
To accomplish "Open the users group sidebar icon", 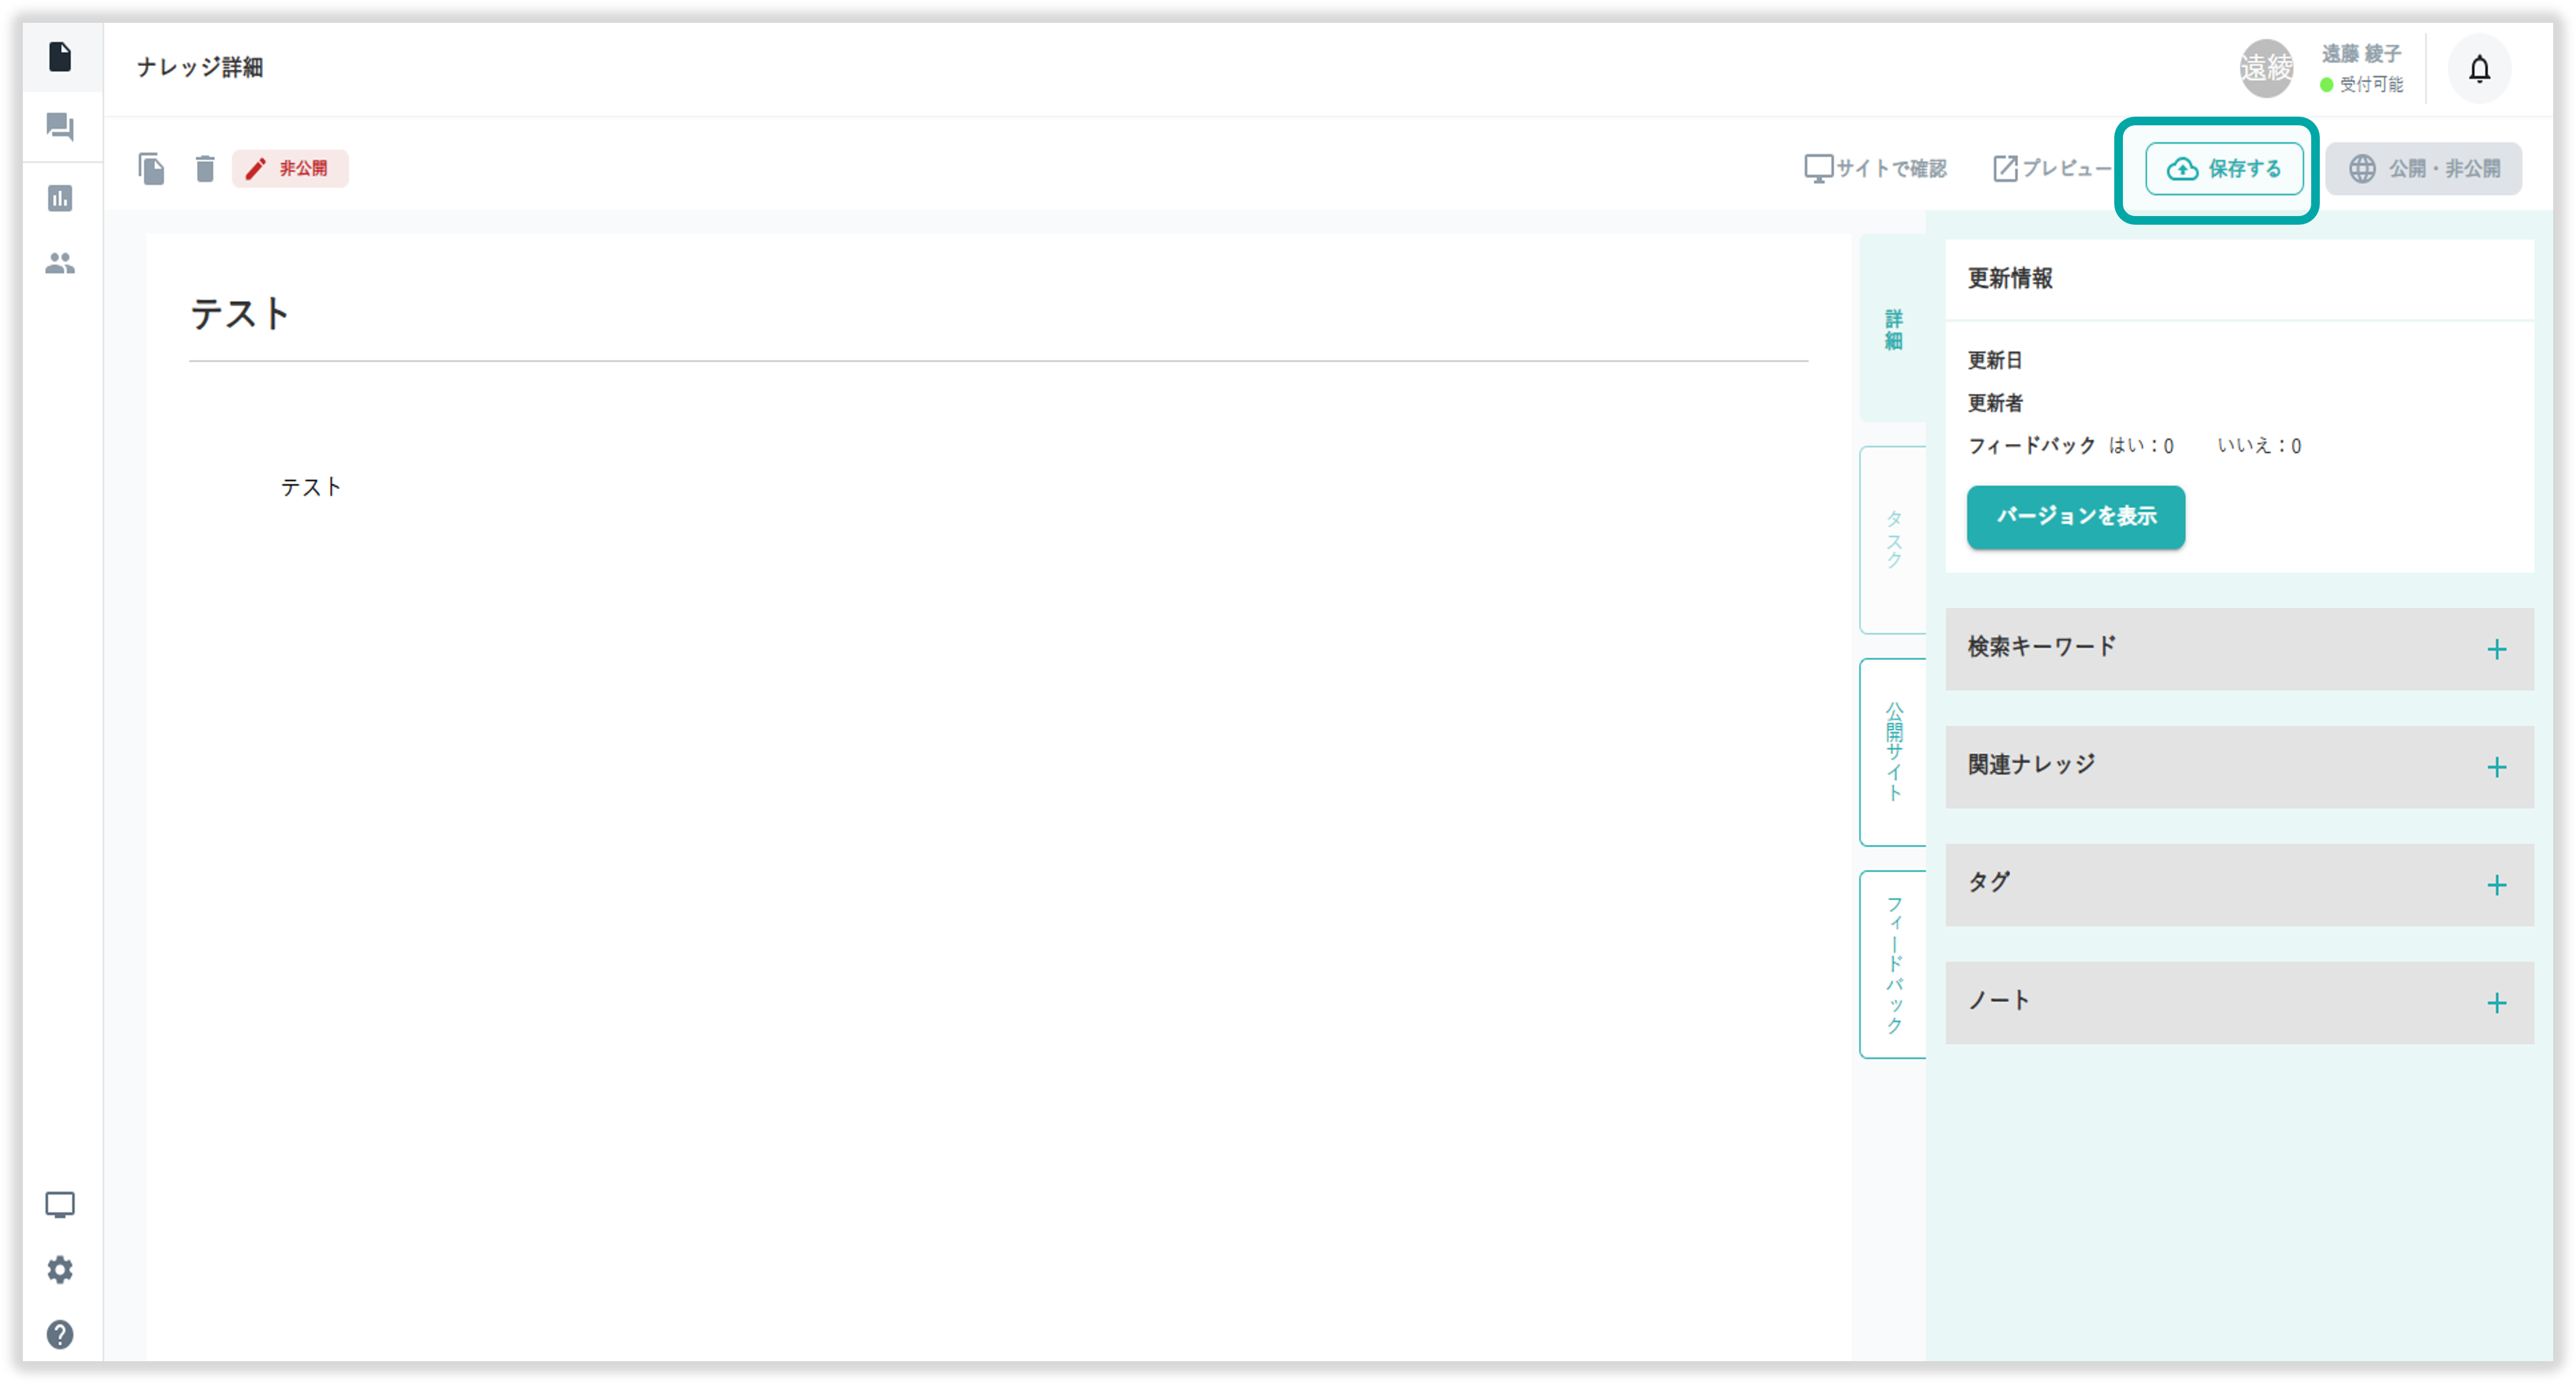I will (60, 263).
